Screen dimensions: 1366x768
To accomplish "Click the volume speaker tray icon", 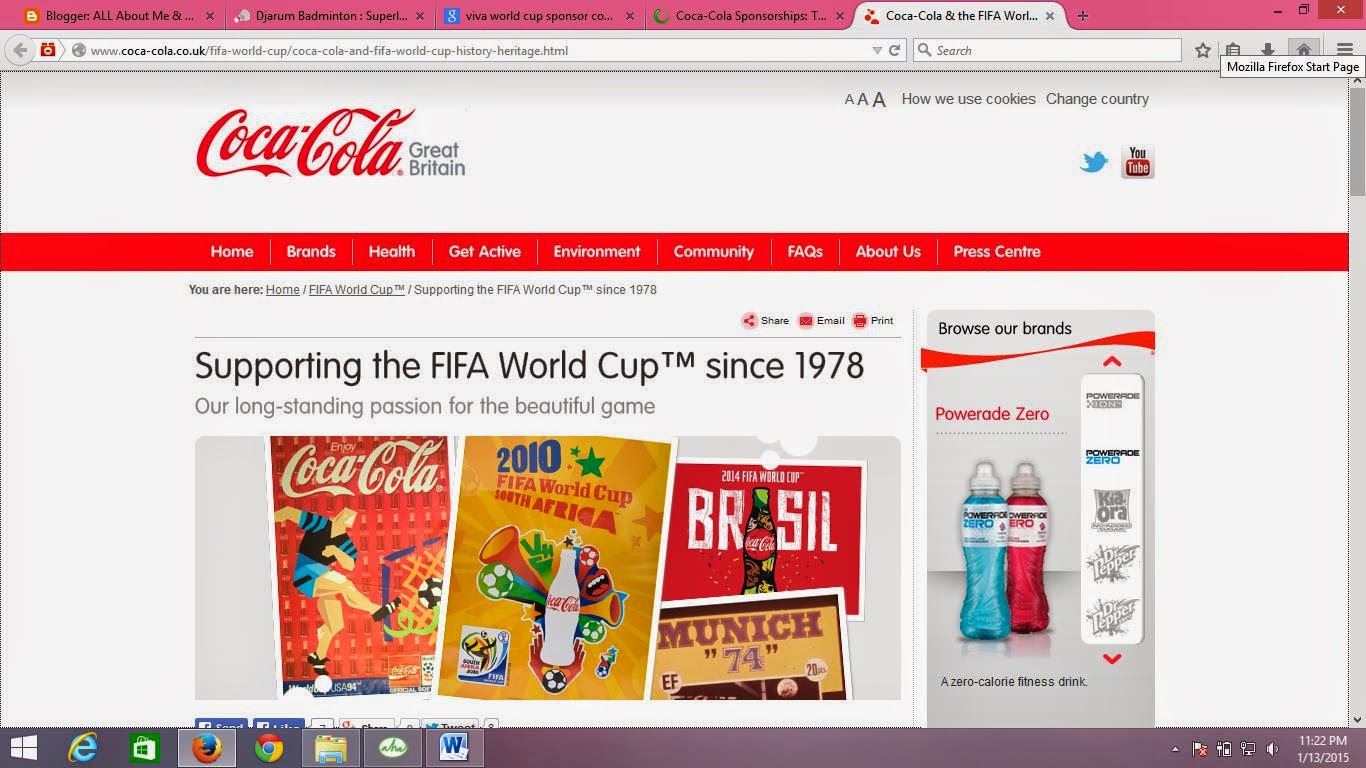I will point(1272,749).
